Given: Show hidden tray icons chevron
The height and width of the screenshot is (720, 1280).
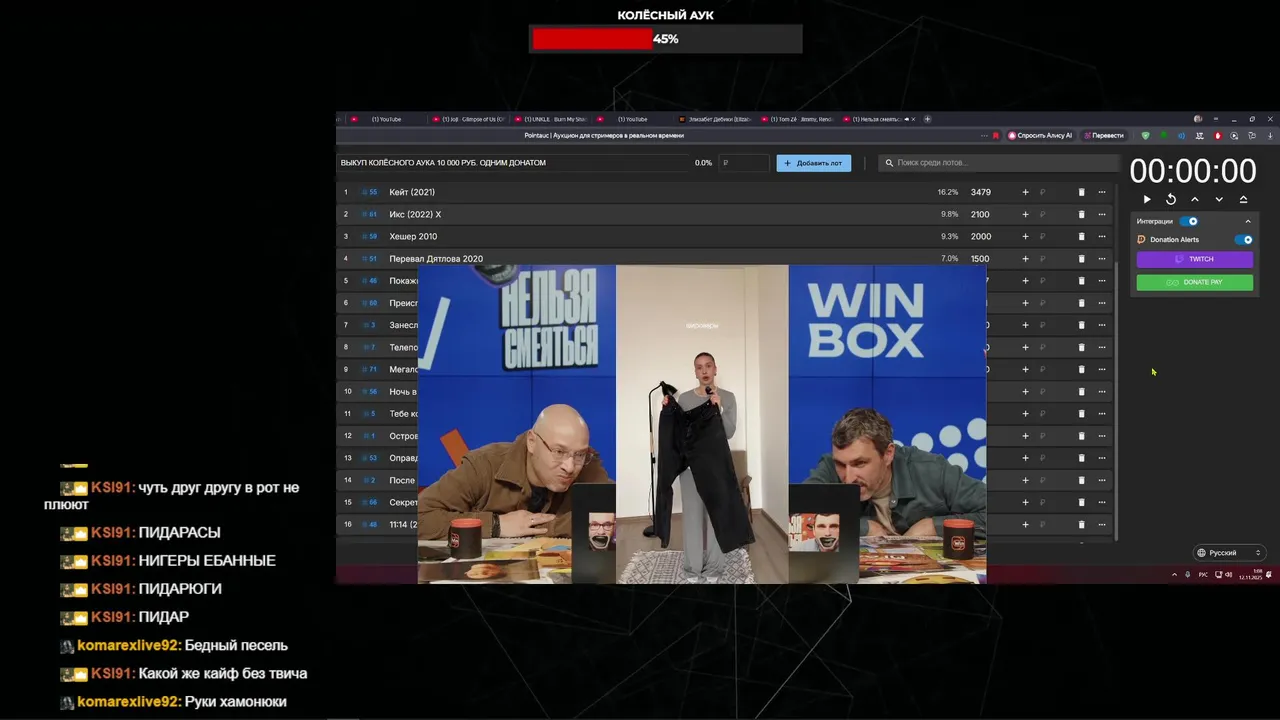Looking at the screenshot, I should [1175, 575].
